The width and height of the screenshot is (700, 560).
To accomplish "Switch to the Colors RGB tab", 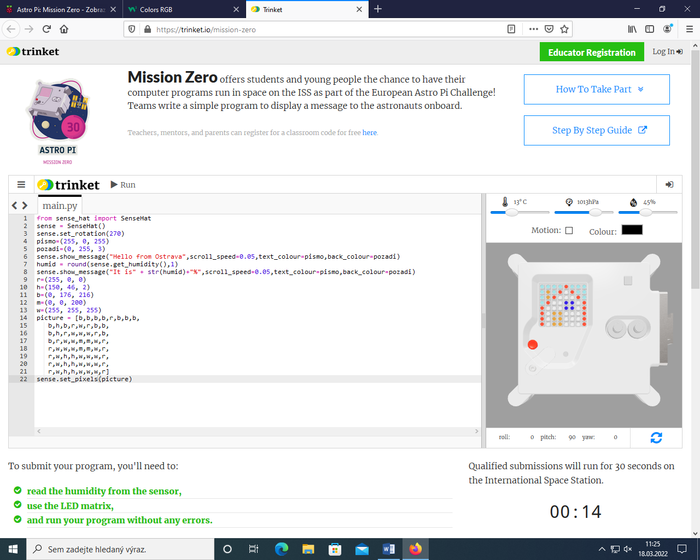I will (x=180, y=9).
